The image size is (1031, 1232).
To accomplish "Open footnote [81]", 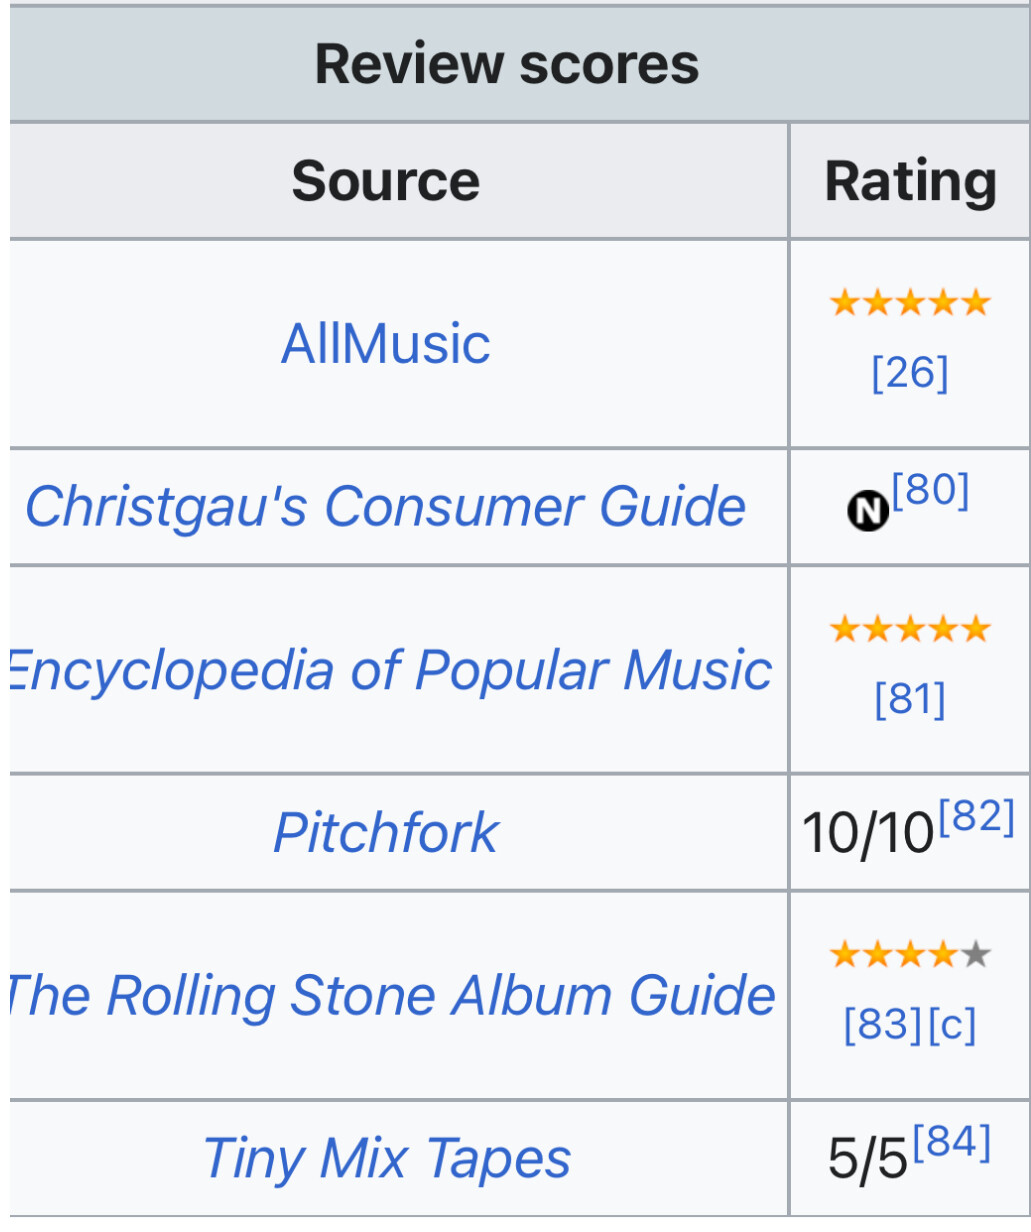I will [909, 699].
